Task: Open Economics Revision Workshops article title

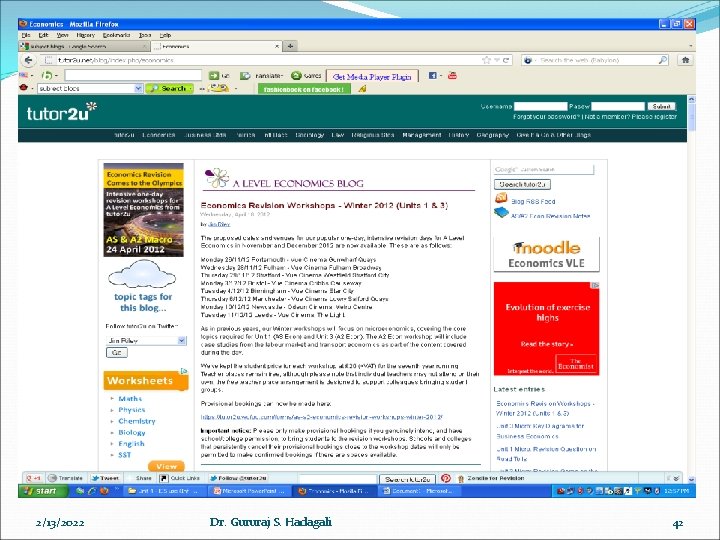Action: (x=324, y=205)
